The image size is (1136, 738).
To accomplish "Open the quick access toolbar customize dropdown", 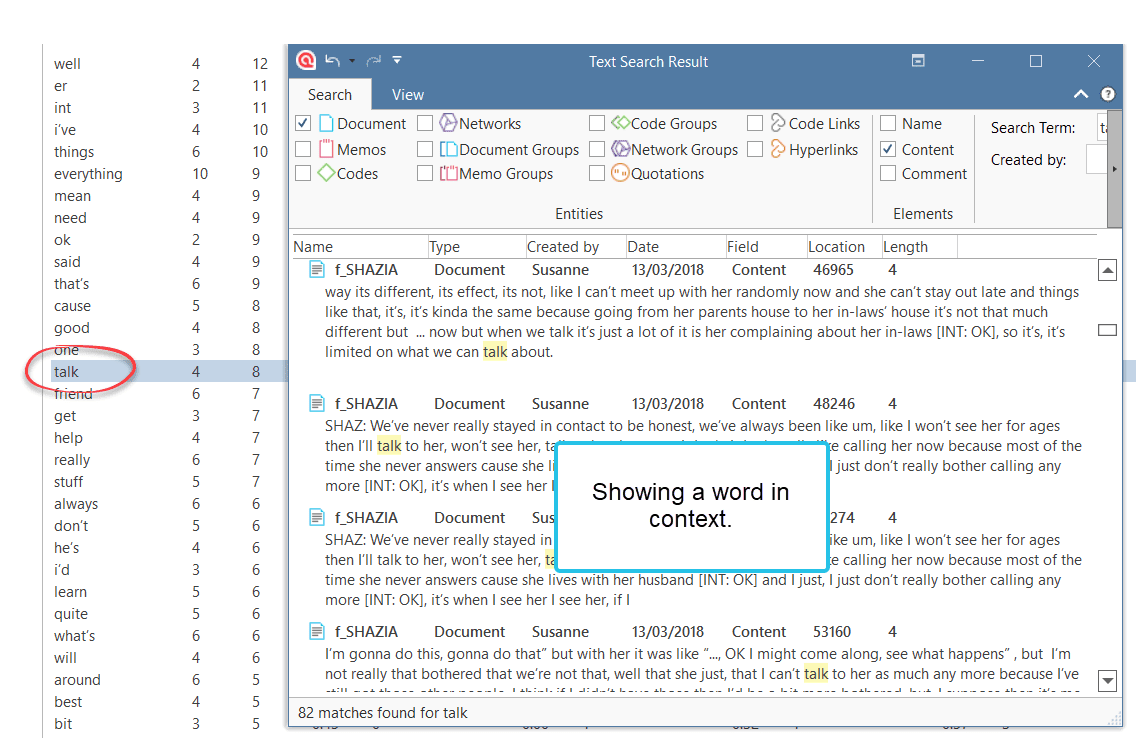I will 397,61.
